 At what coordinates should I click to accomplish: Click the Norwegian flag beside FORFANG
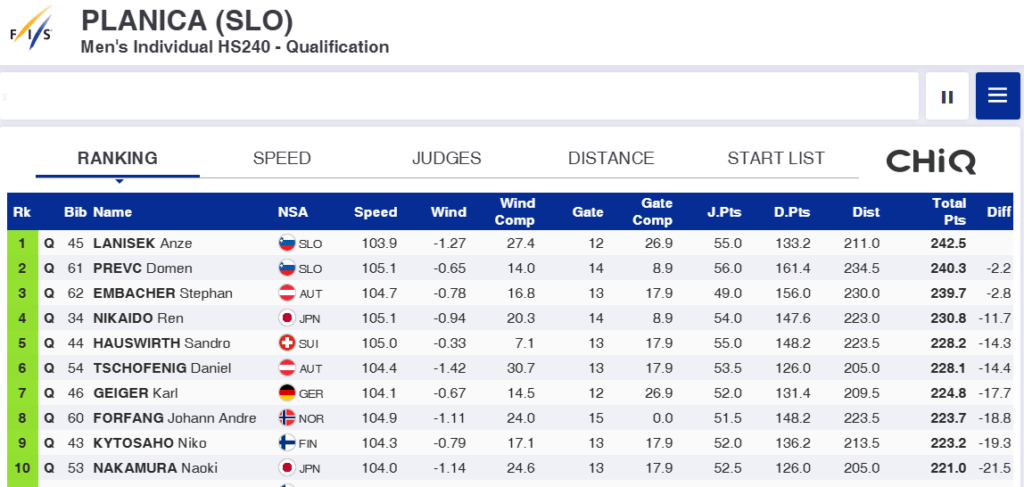click(287, 418)
